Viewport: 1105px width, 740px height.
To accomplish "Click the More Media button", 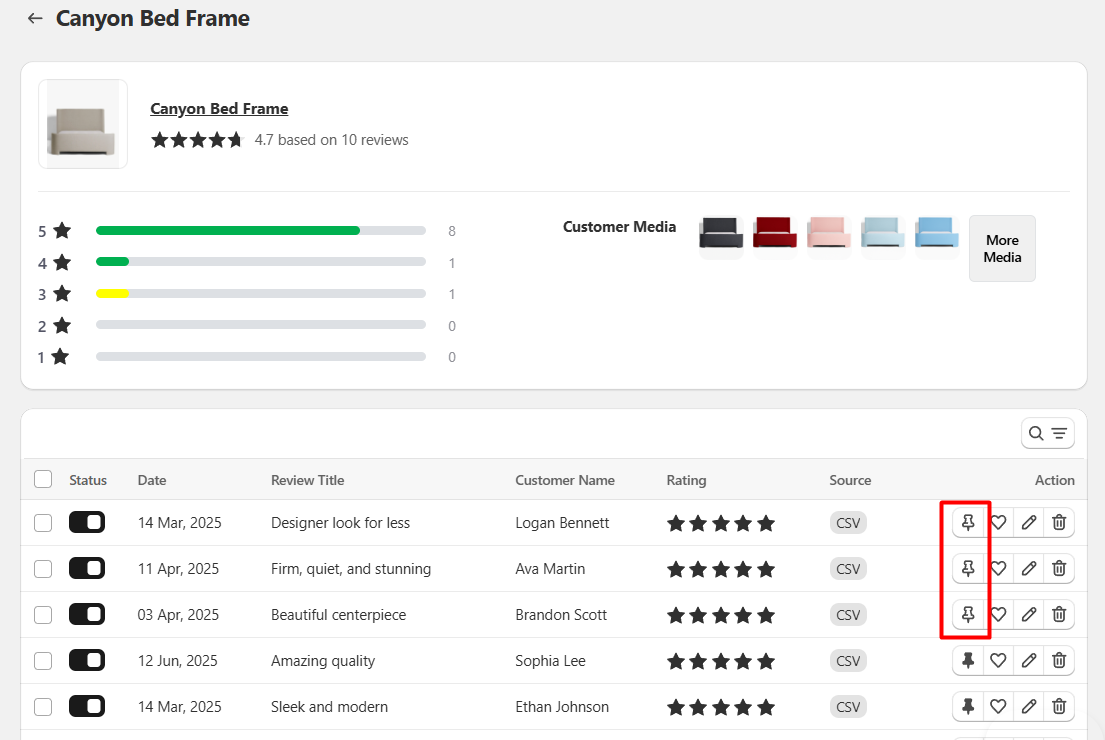I will (x=1002, y=249).
